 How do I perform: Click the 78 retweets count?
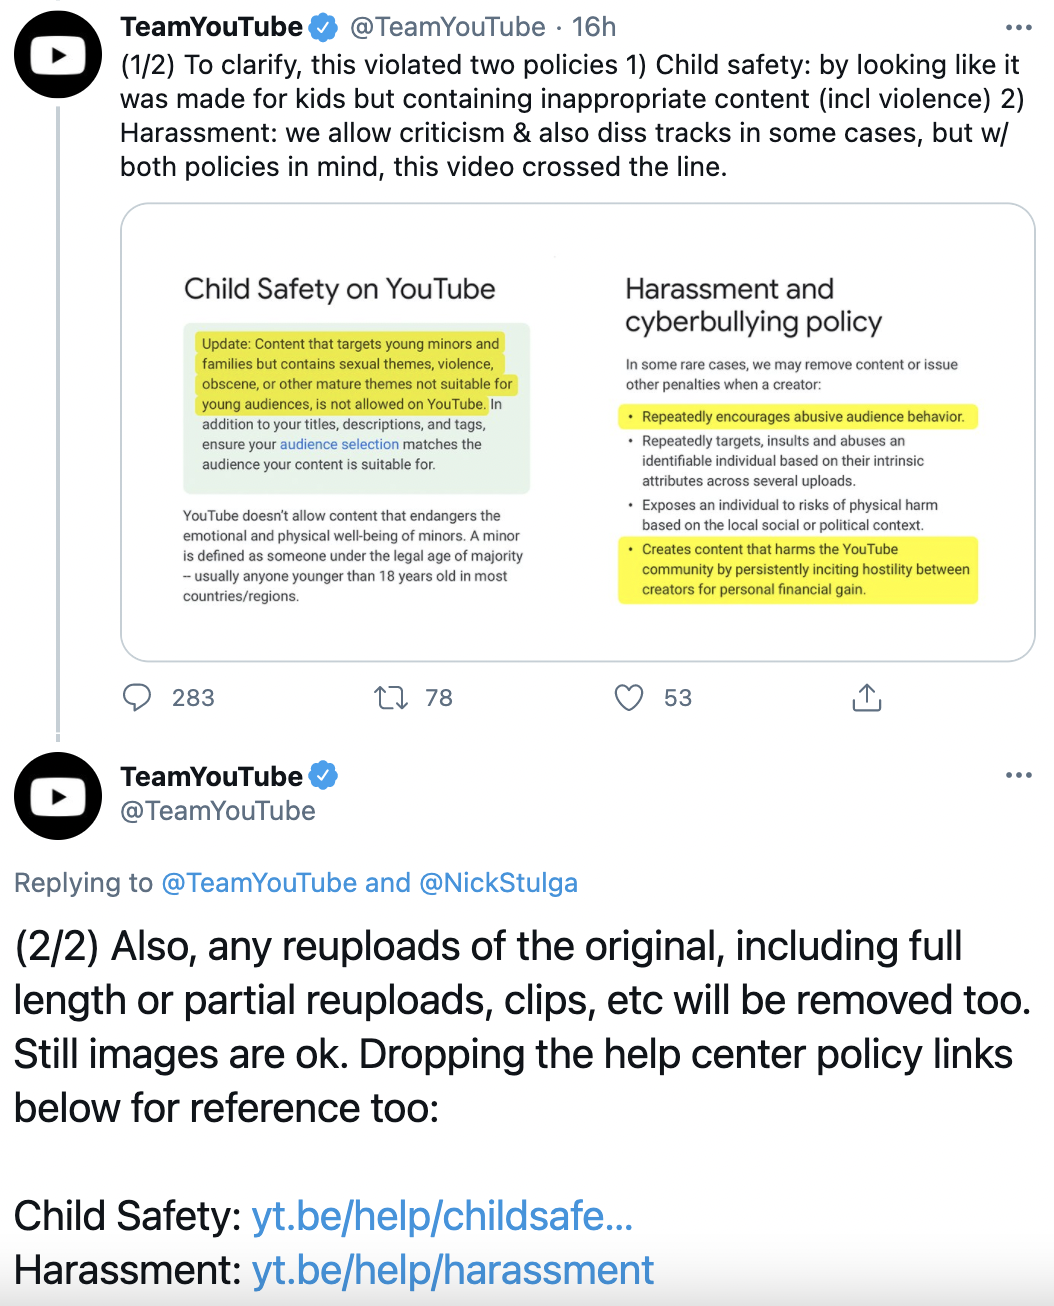[x=439, y=698]
